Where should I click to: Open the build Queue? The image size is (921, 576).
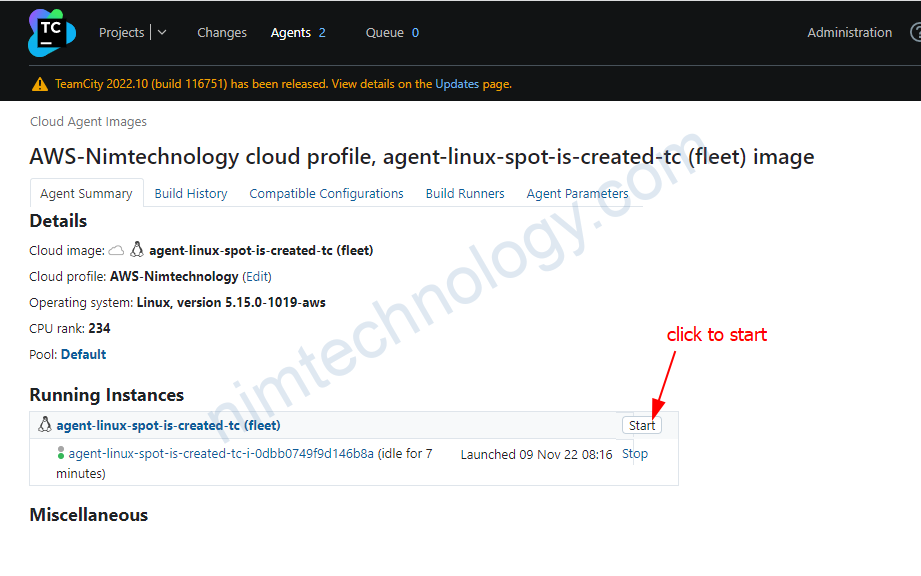click(x=385, y=32)
